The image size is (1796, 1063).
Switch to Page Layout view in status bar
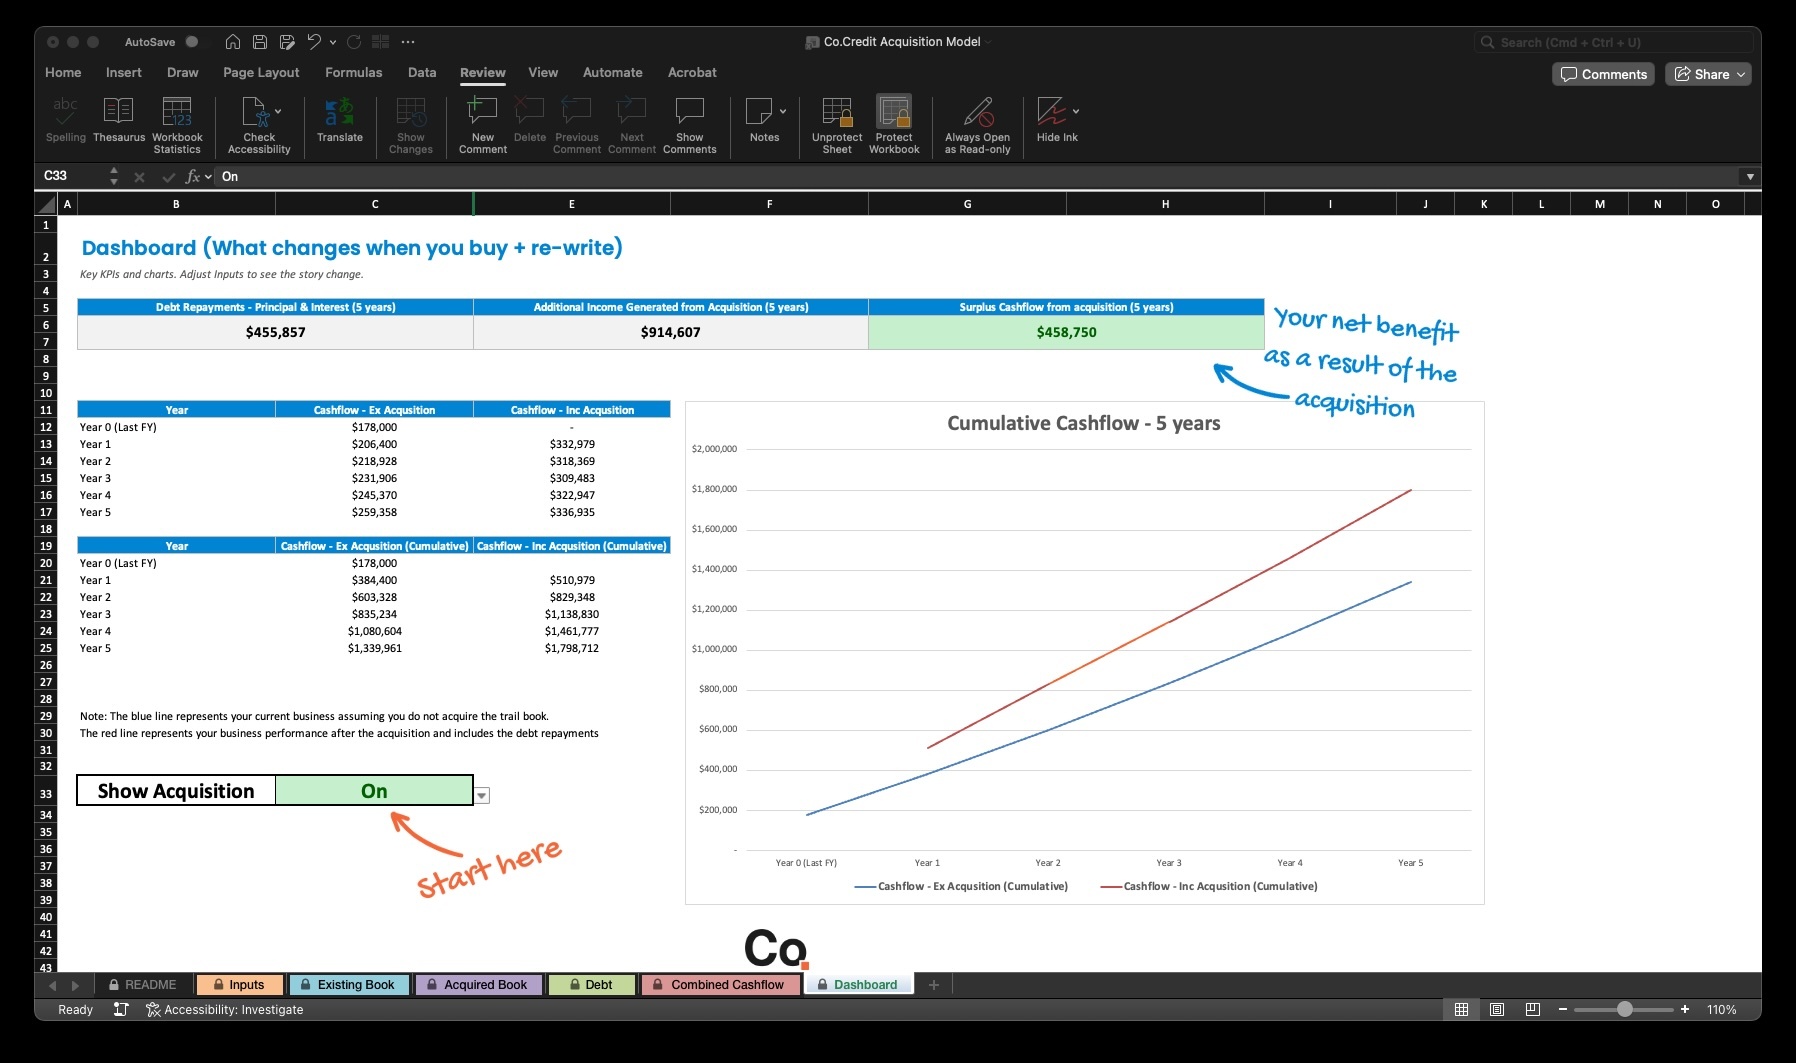coord(1497,1010)
